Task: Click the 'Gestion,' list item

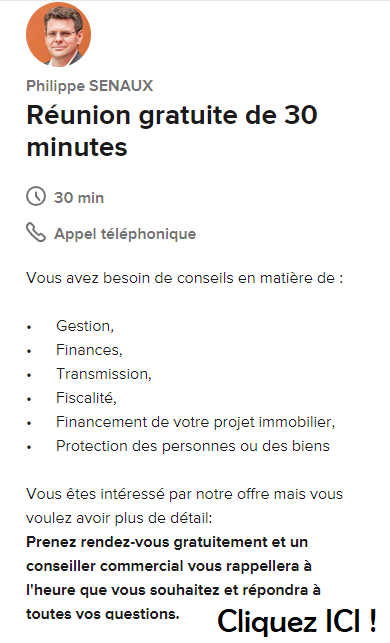Action: tap(85, 326)
